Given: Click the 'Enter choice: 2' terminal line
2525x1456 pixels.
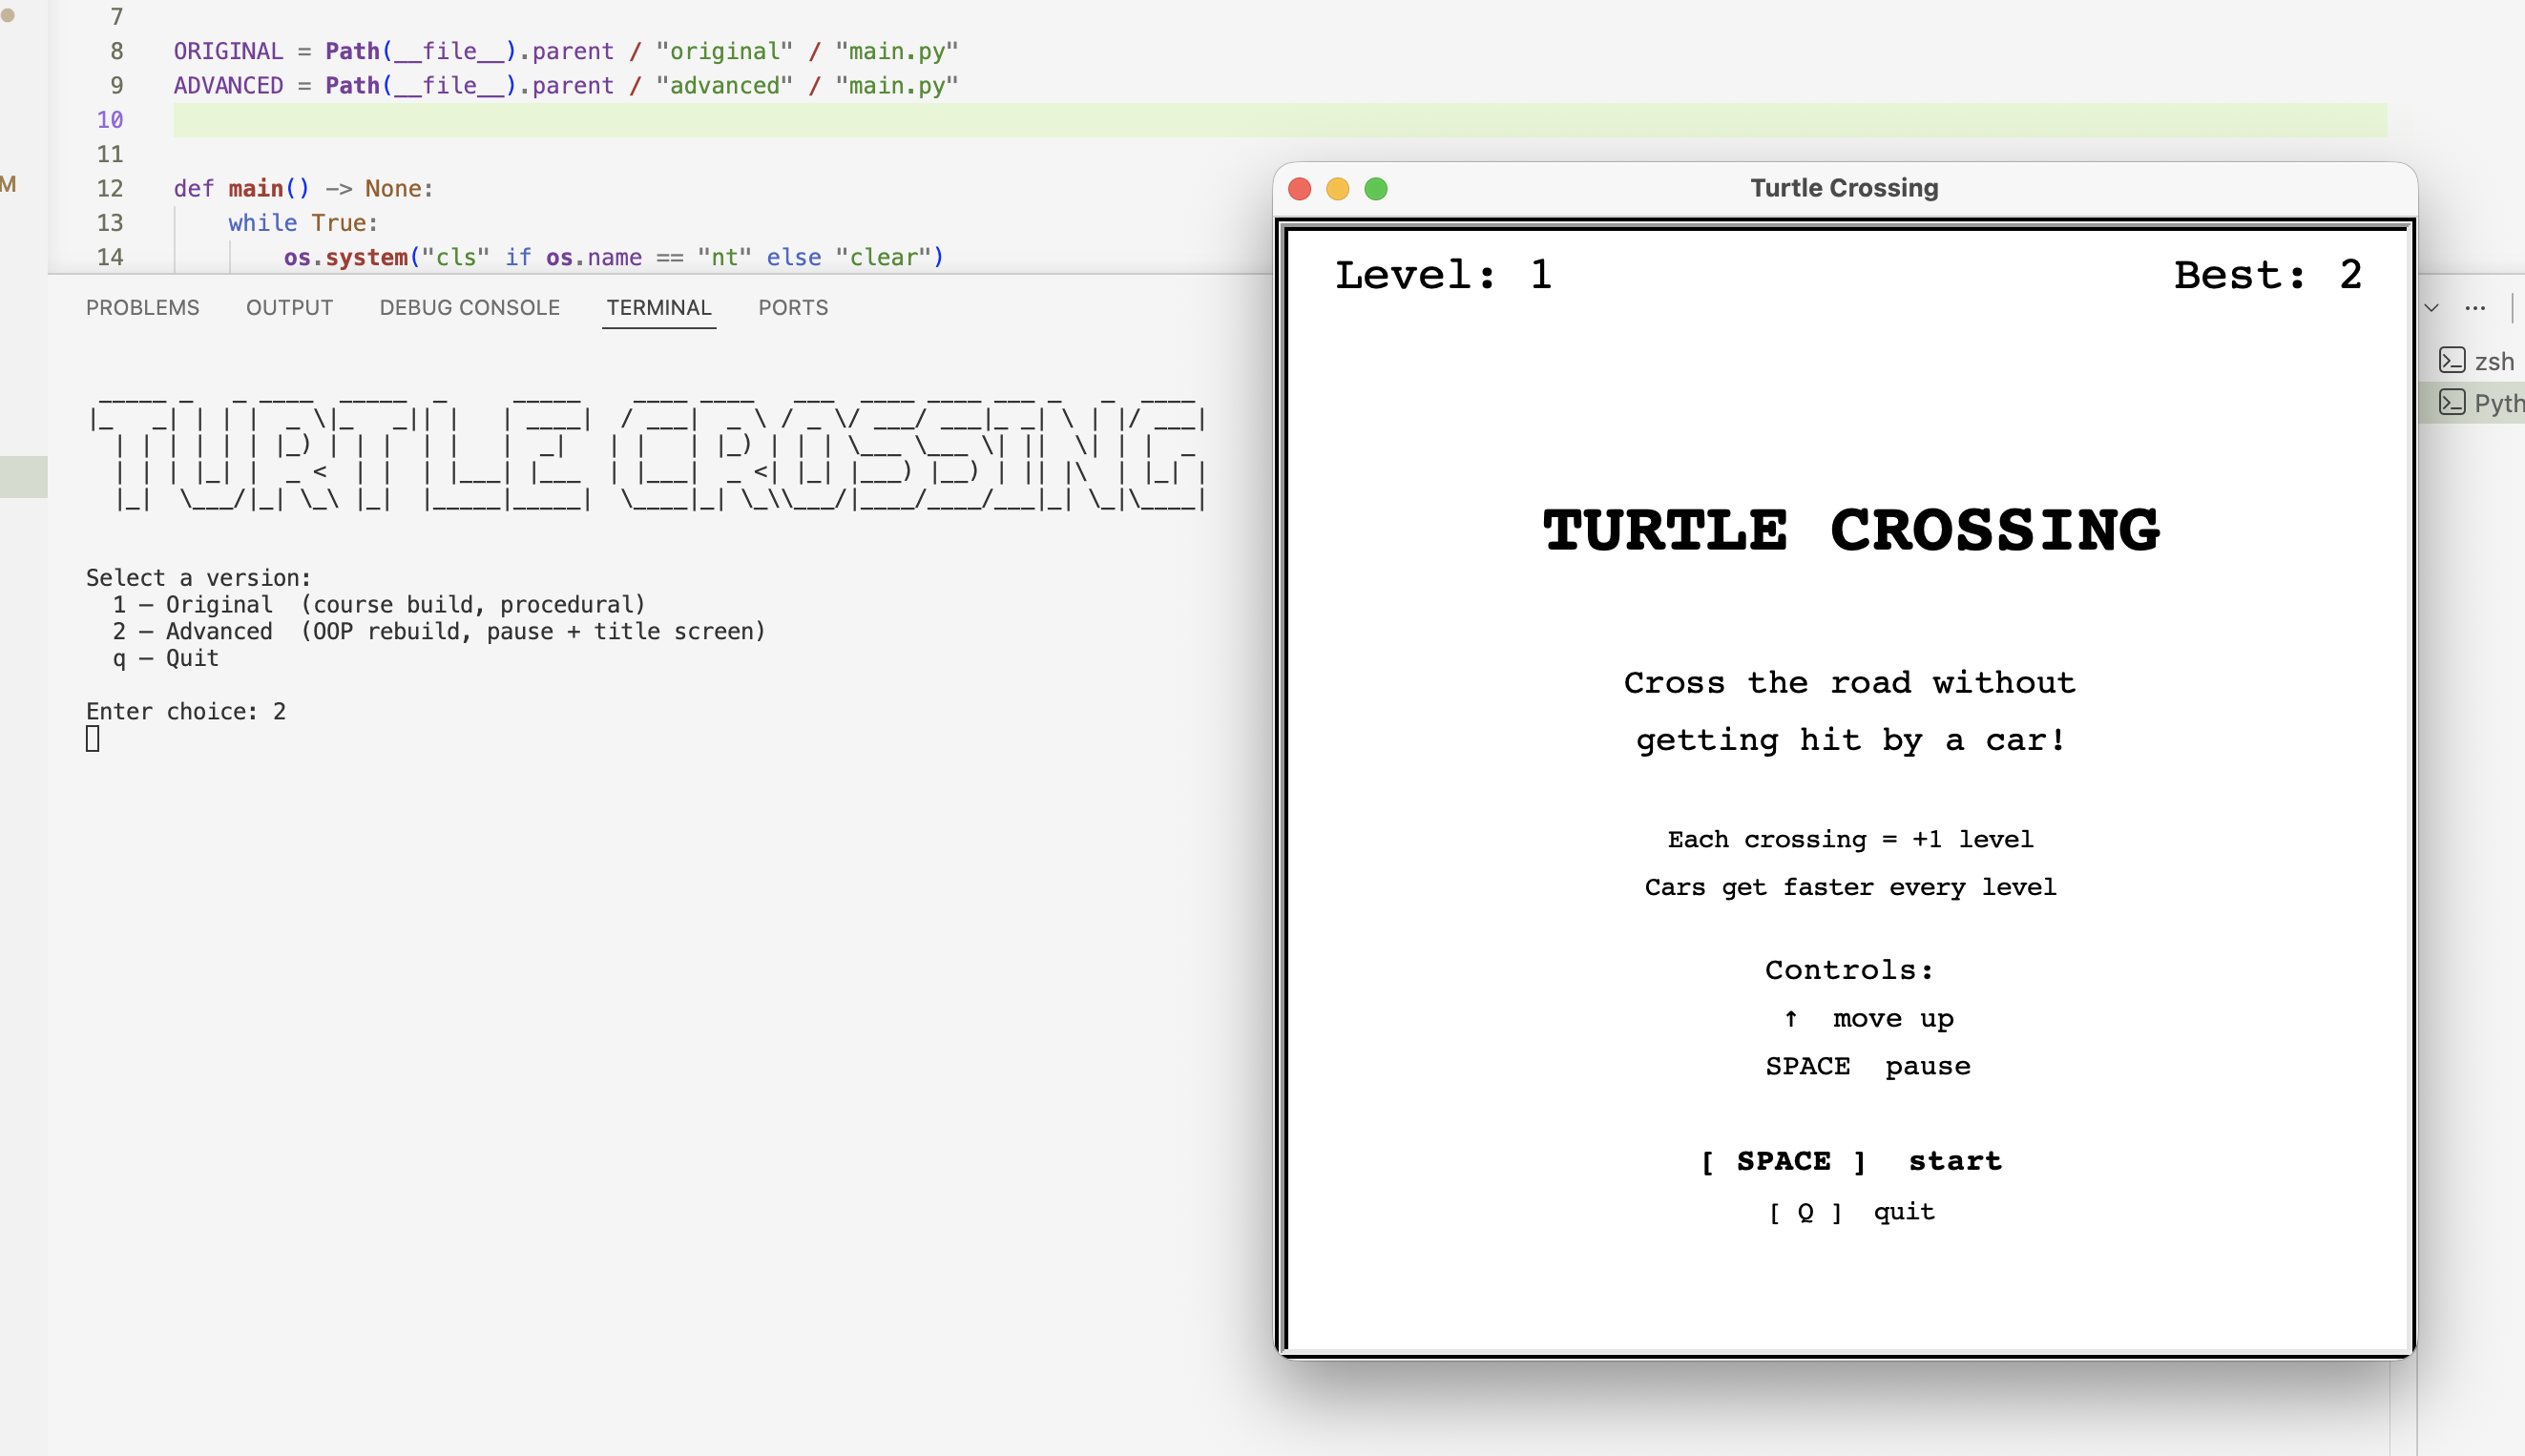Looking at the screenshot, I should click(x=186, y=711).
